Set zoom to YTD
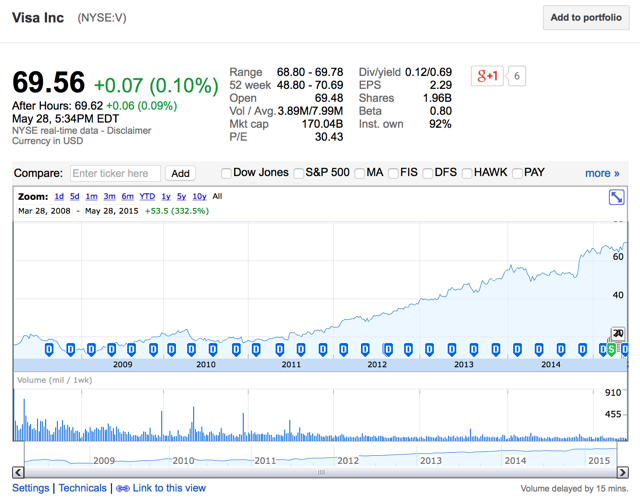Image resolution: width=640 pixels, height=498 pixels. click(x=147, y=196)
